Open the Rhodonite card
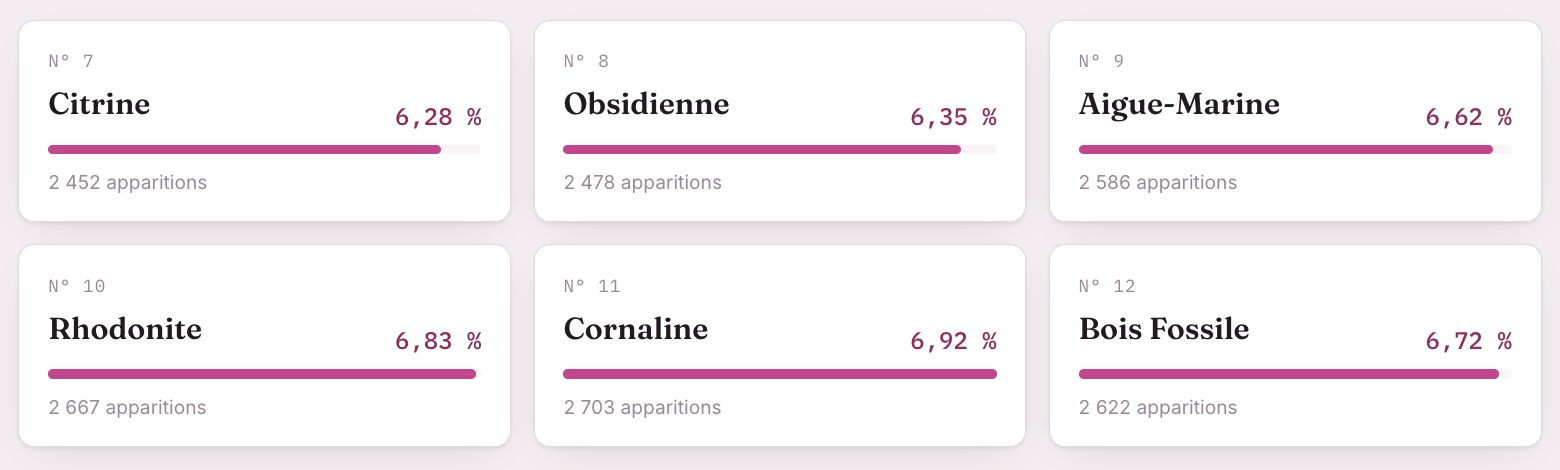 (264, 346)
